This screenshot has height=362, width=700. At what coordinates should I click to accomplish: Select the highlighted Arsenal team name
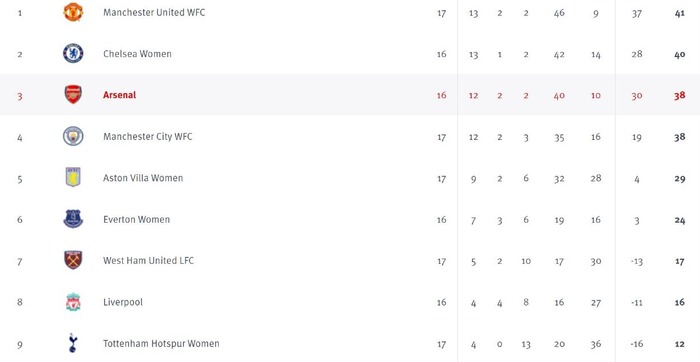(x=119, y=95)
